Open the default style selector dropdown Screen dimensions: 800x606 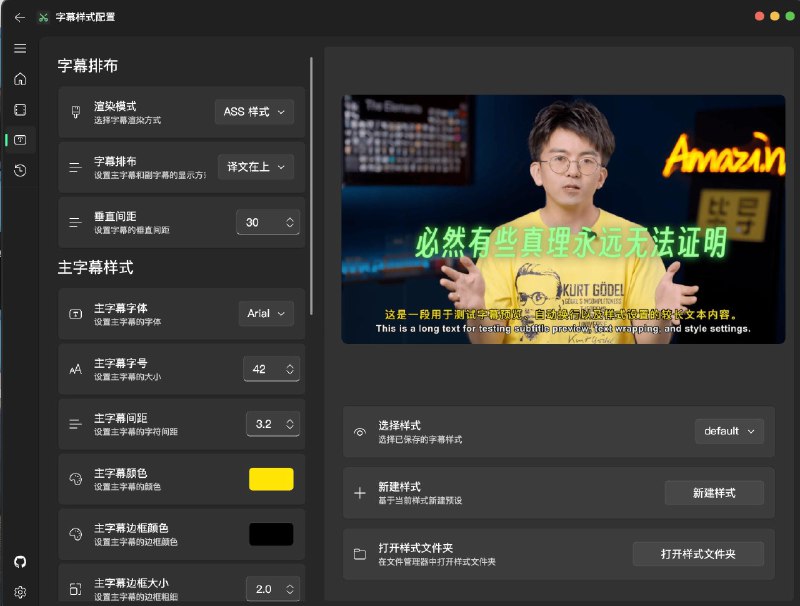pyautogui.click(x=729, y=431)
